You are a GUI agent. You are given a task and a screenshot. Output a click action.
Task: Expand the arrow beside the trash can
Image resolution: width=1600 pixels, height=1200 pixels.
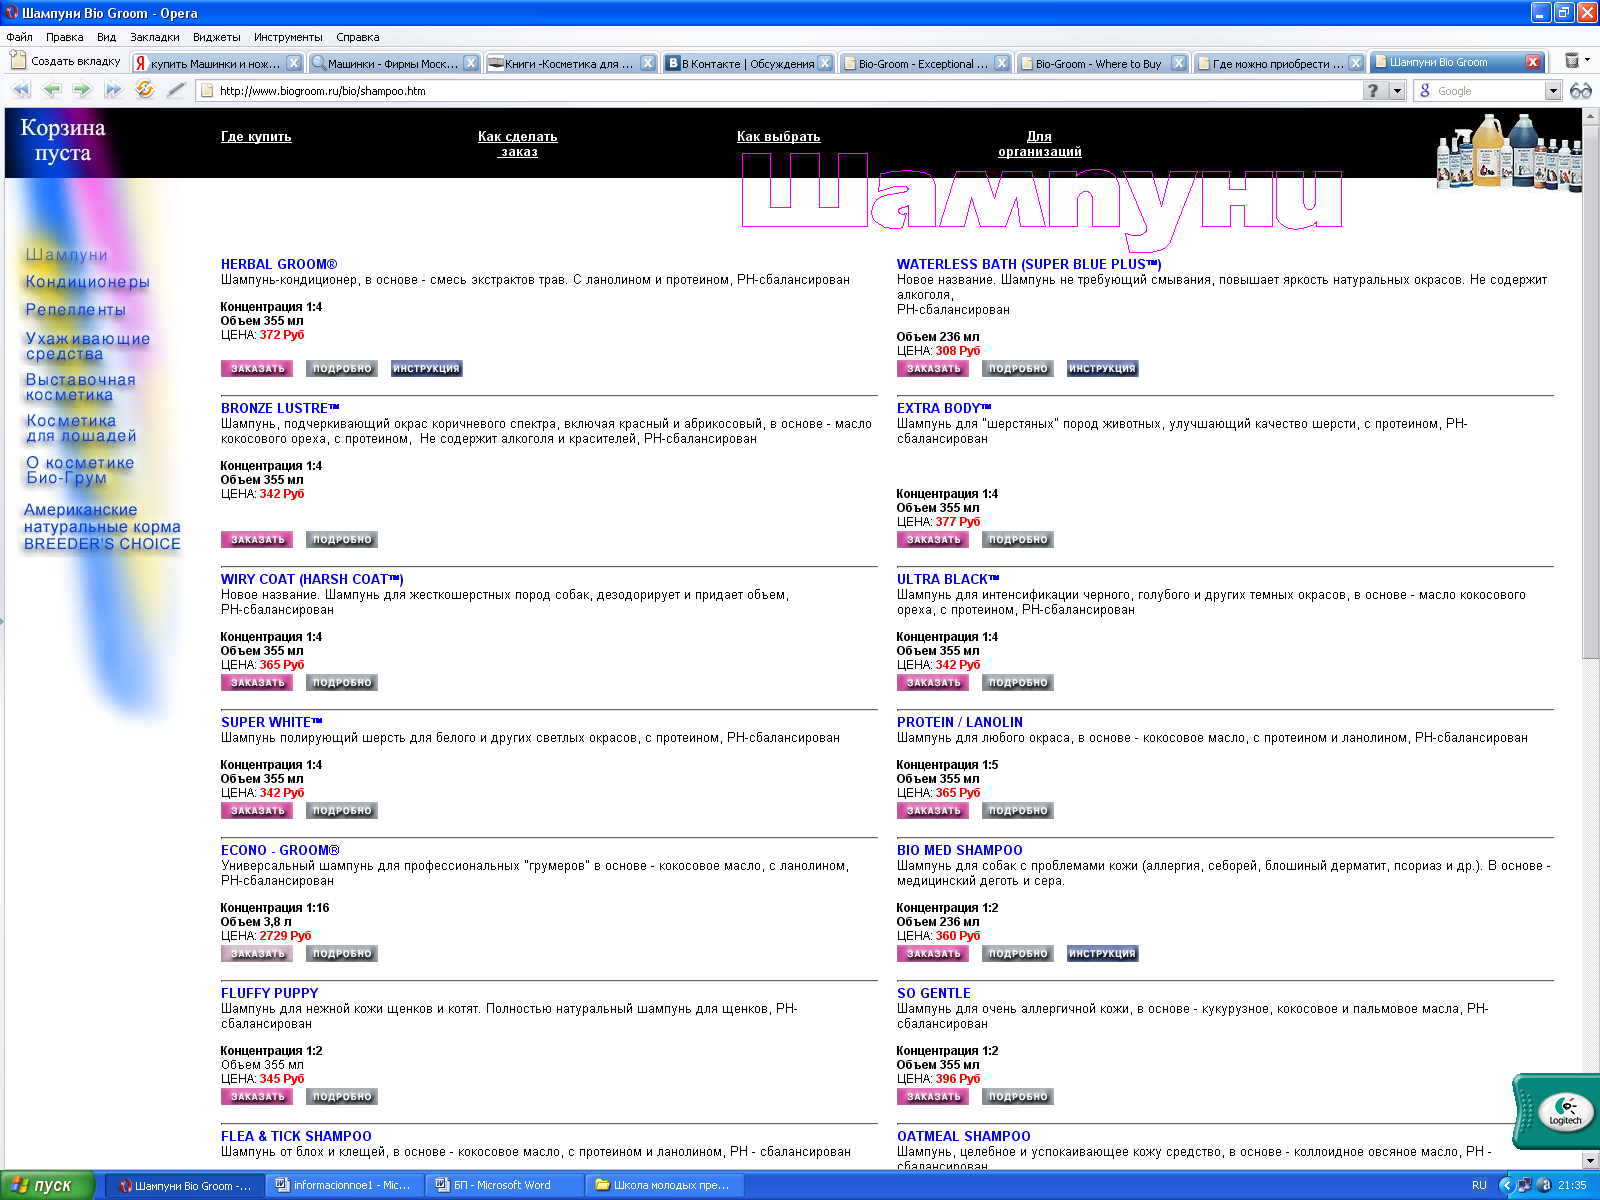[1587, 60]
